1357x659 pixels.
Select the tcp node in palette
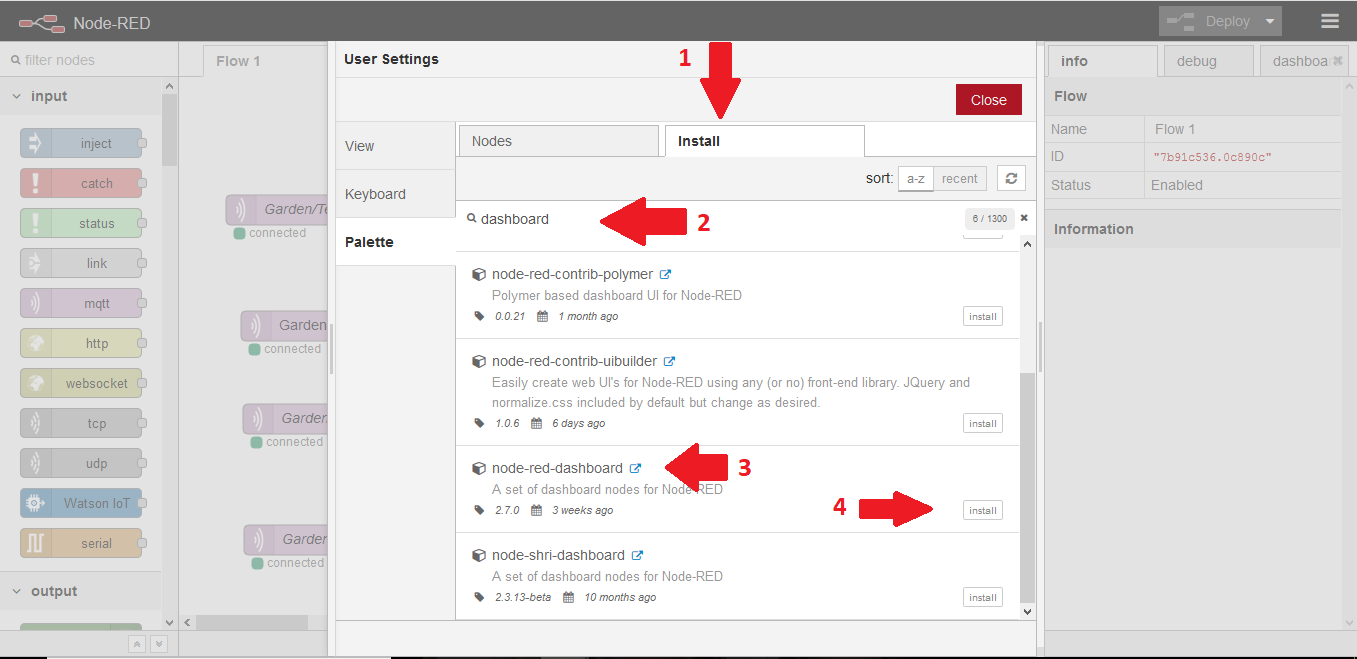pyautogui.click(x=81, y=423)
